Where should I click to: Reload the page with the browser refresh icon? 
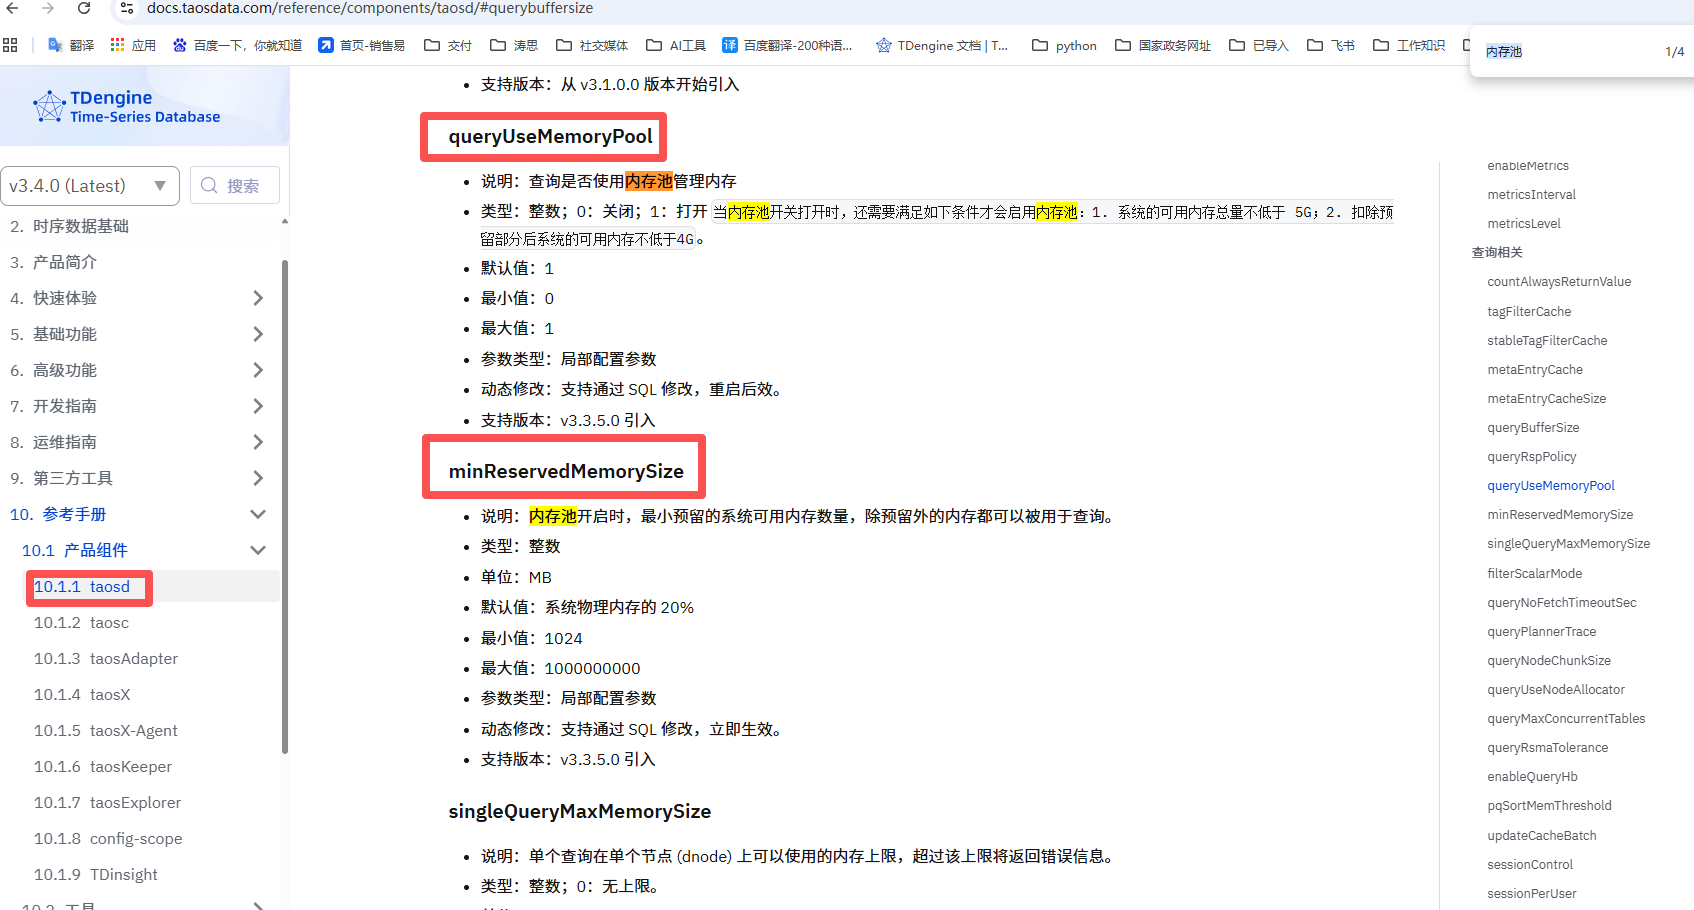click(x=84, y=9)
